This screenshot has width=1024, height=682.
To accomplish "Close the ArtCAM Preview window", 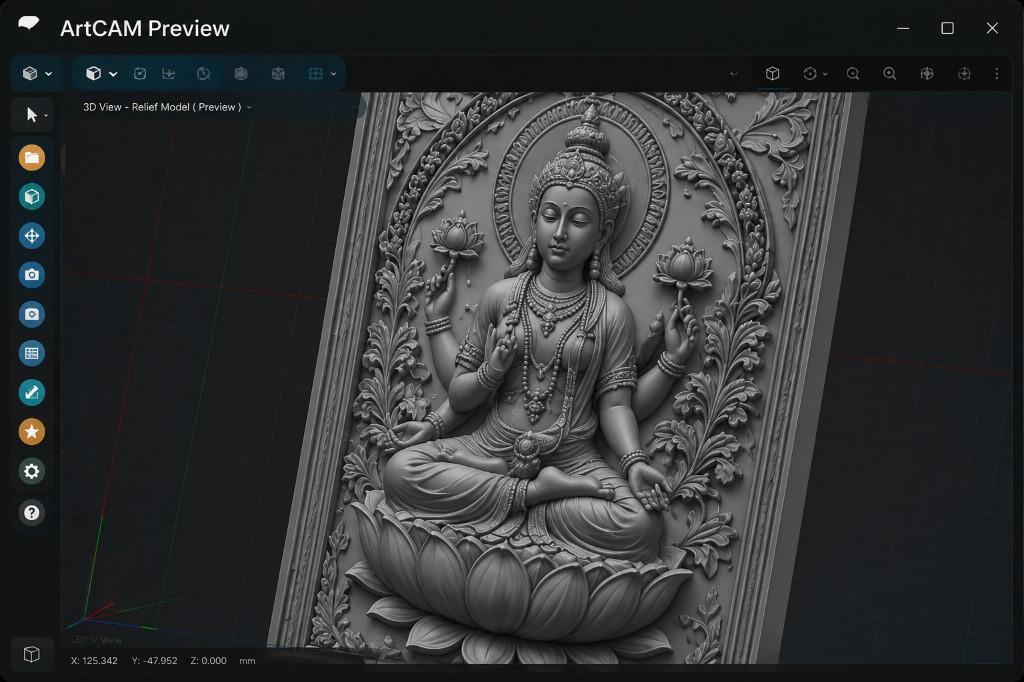I will [x=992, y=28].
